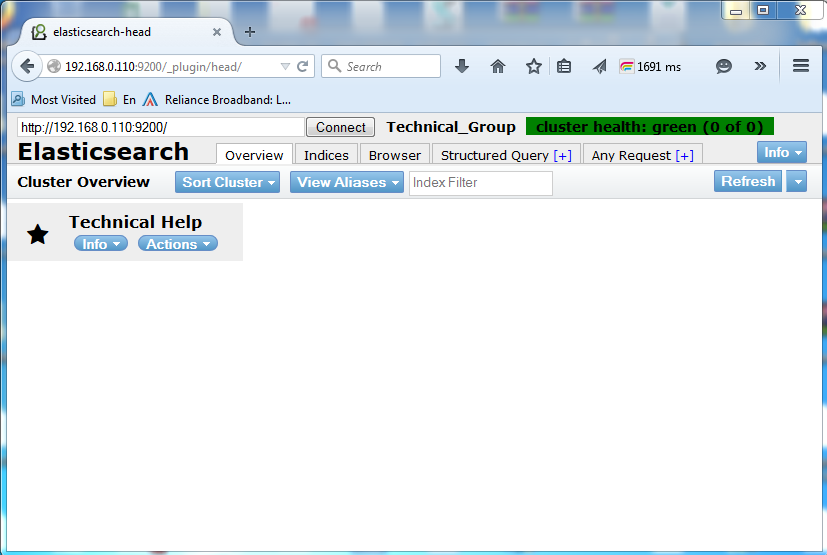Click the master node star icon

[x=38, y=234]
